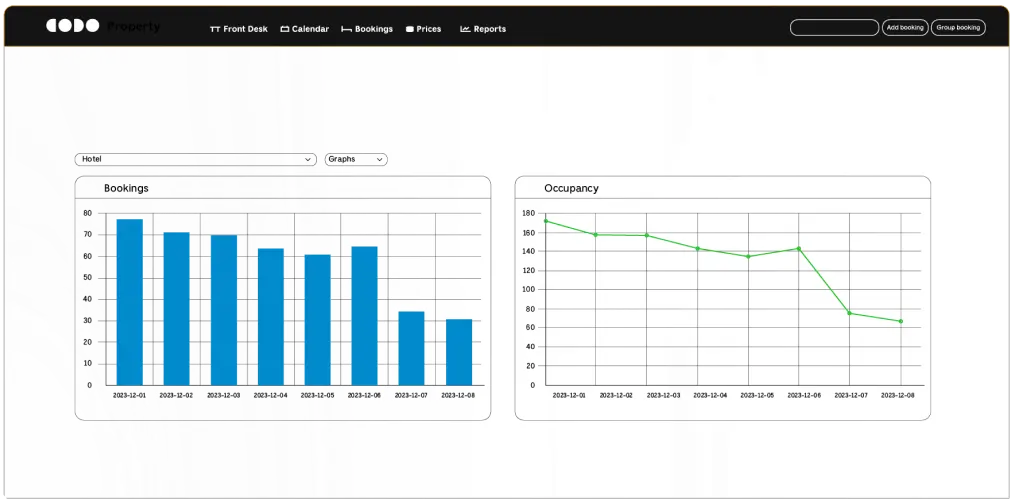Click the 2023-12-08 Occupancy data point

(x=900, y=321)
